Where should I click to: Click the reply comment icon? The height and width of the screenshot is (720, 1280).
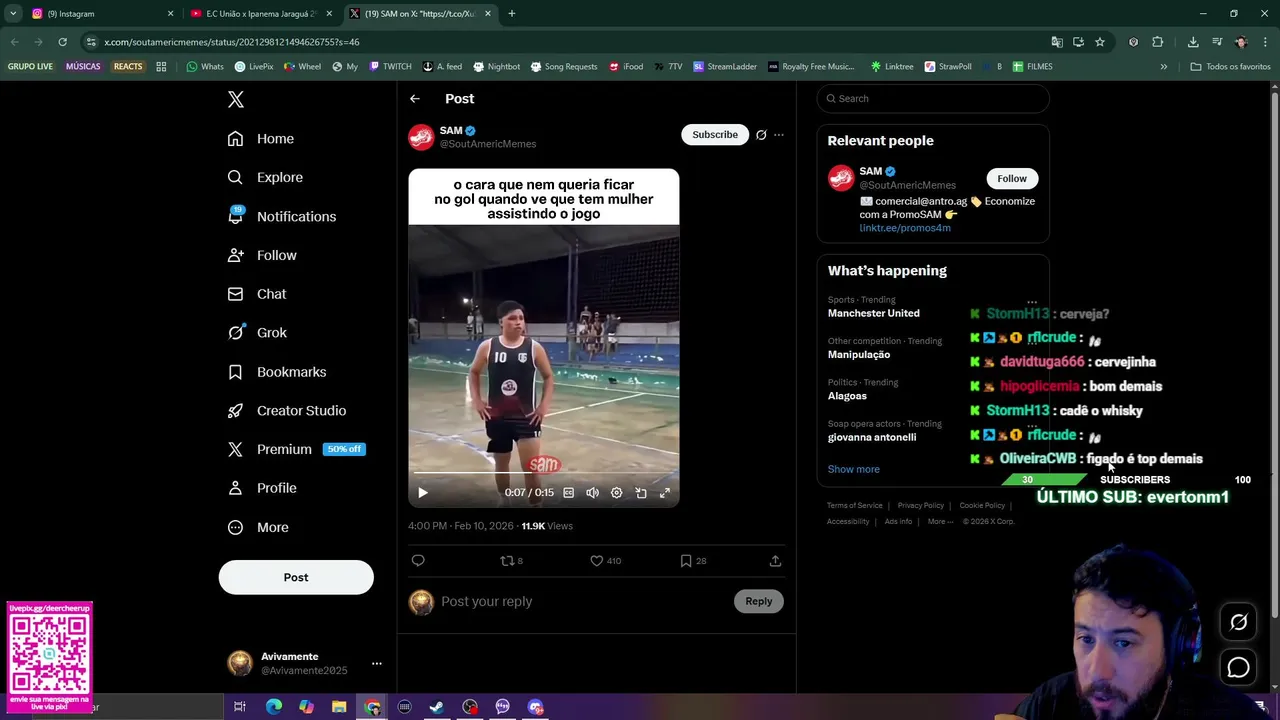pyautogui.click(x=418, y=561)
